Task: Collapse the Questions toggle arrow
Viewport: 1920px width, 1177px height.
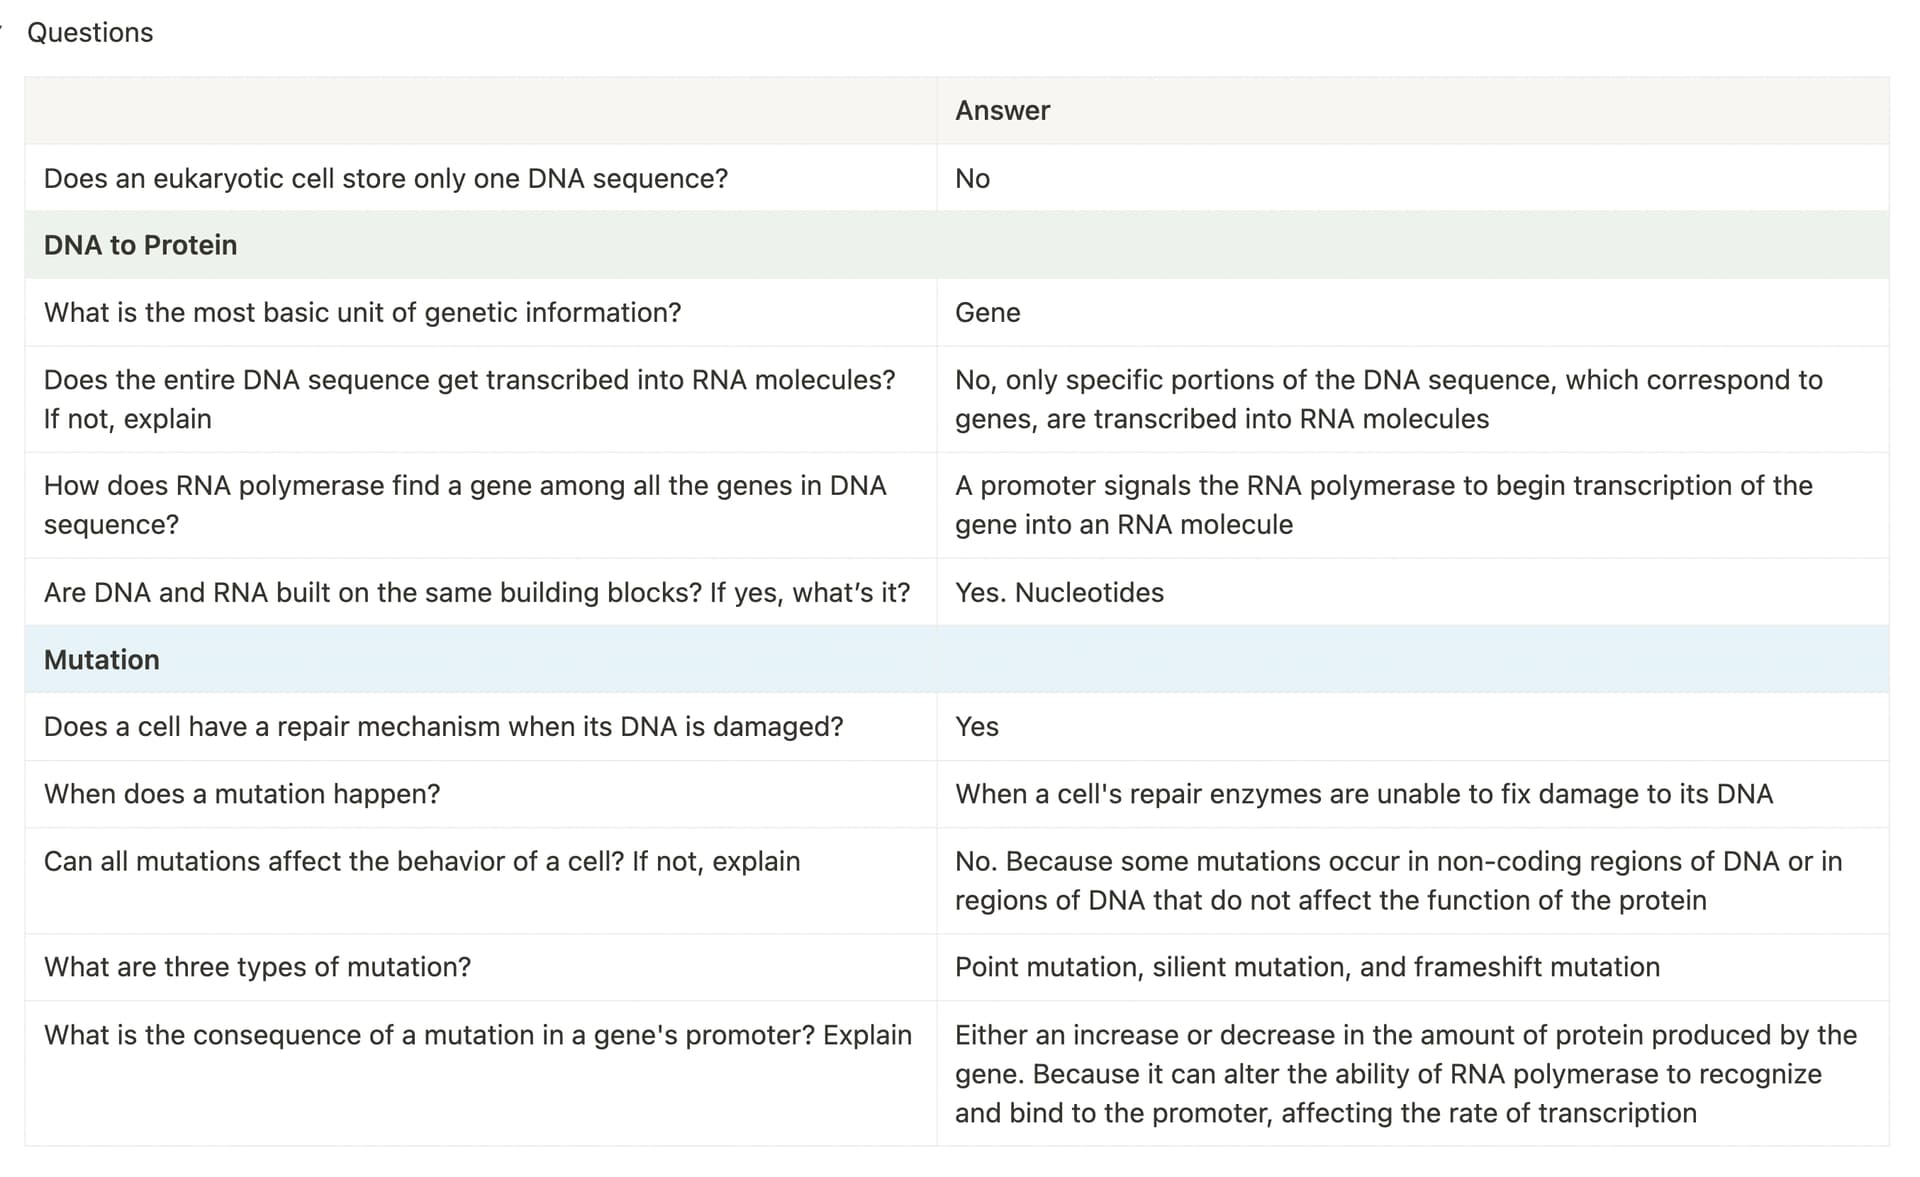Action: pos(3,31)
